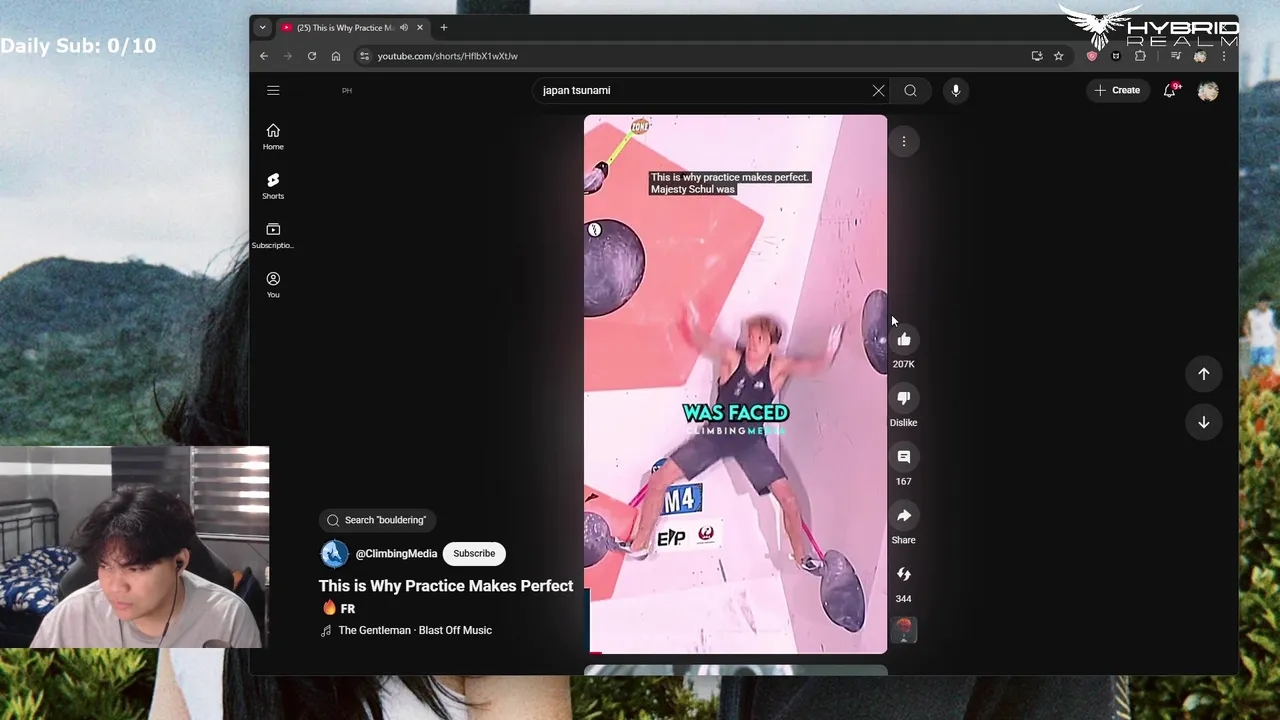Image resolution: width=1280 pixels, height=720 pixels.
Task: Open the tab search dropdown arrow
Action: click(x=262, y=28)
